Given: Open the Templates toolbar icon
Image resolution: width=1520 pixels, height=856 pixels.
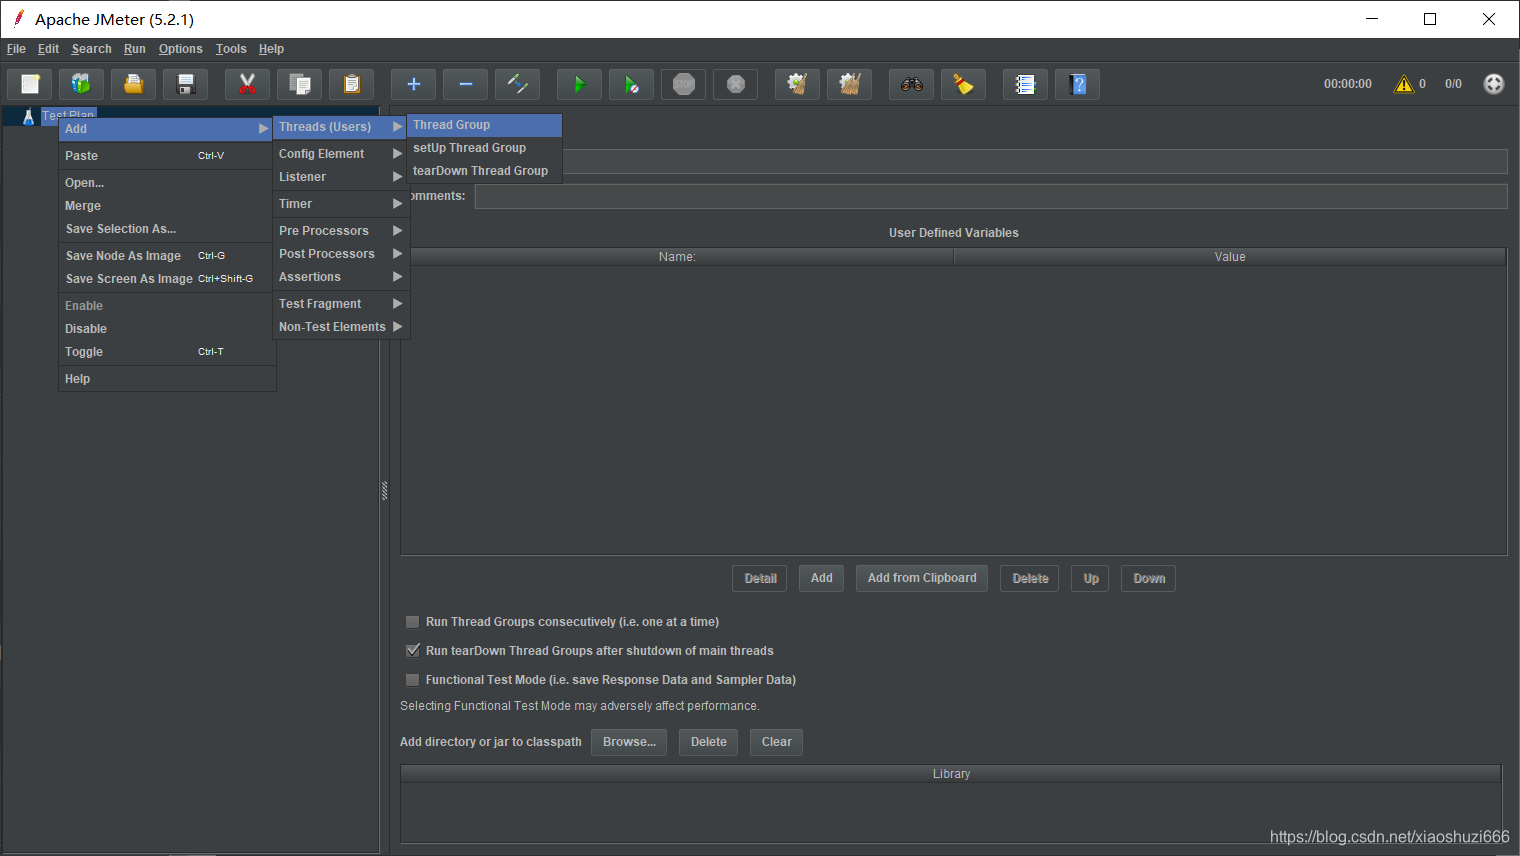Looking at the screenshot, I should click(82, 84).
